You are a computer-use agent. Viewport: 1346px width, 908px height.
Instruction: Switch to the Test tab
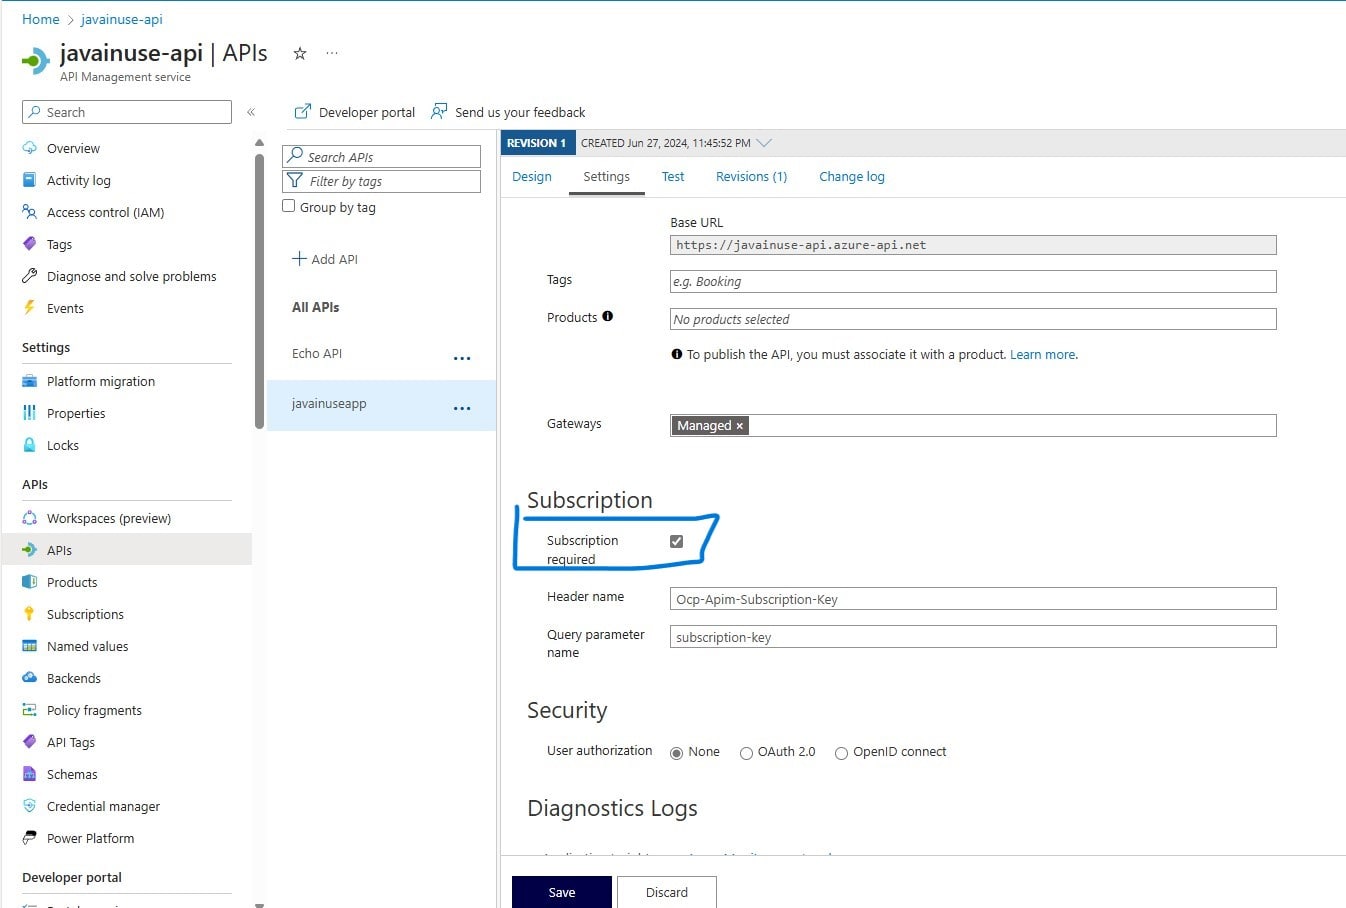coord(673,176)
